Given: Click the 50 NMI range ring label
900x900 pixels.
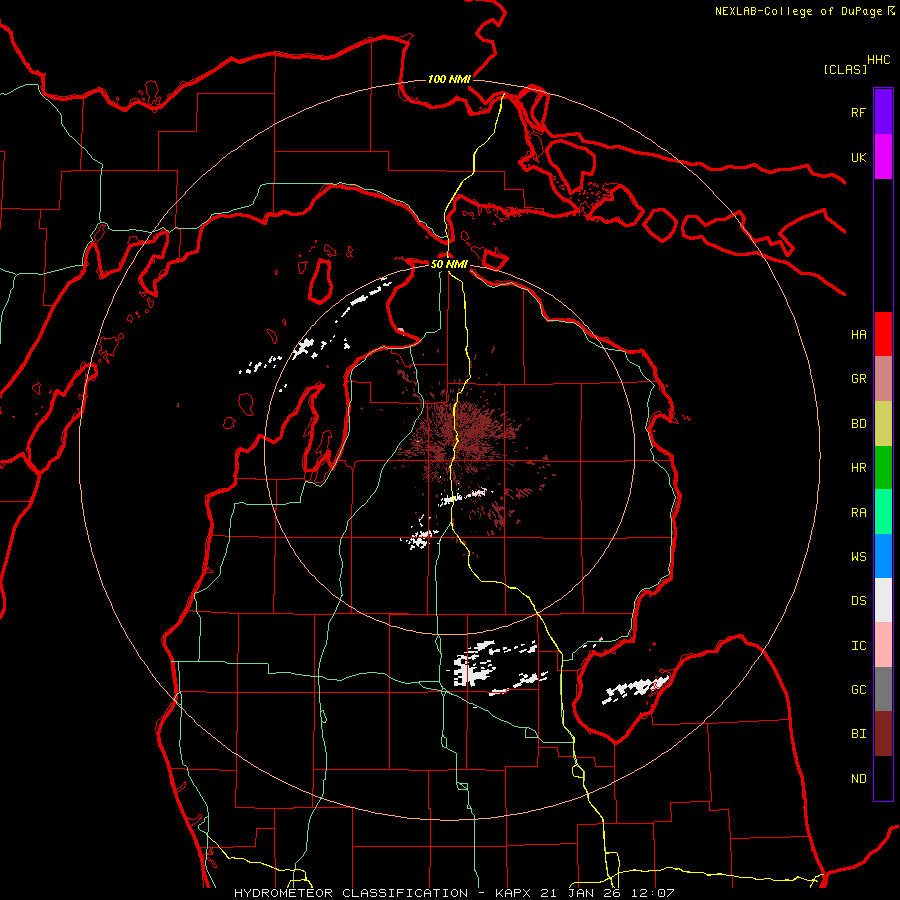Looking at the screenshot, I should [x=449, y=264].
